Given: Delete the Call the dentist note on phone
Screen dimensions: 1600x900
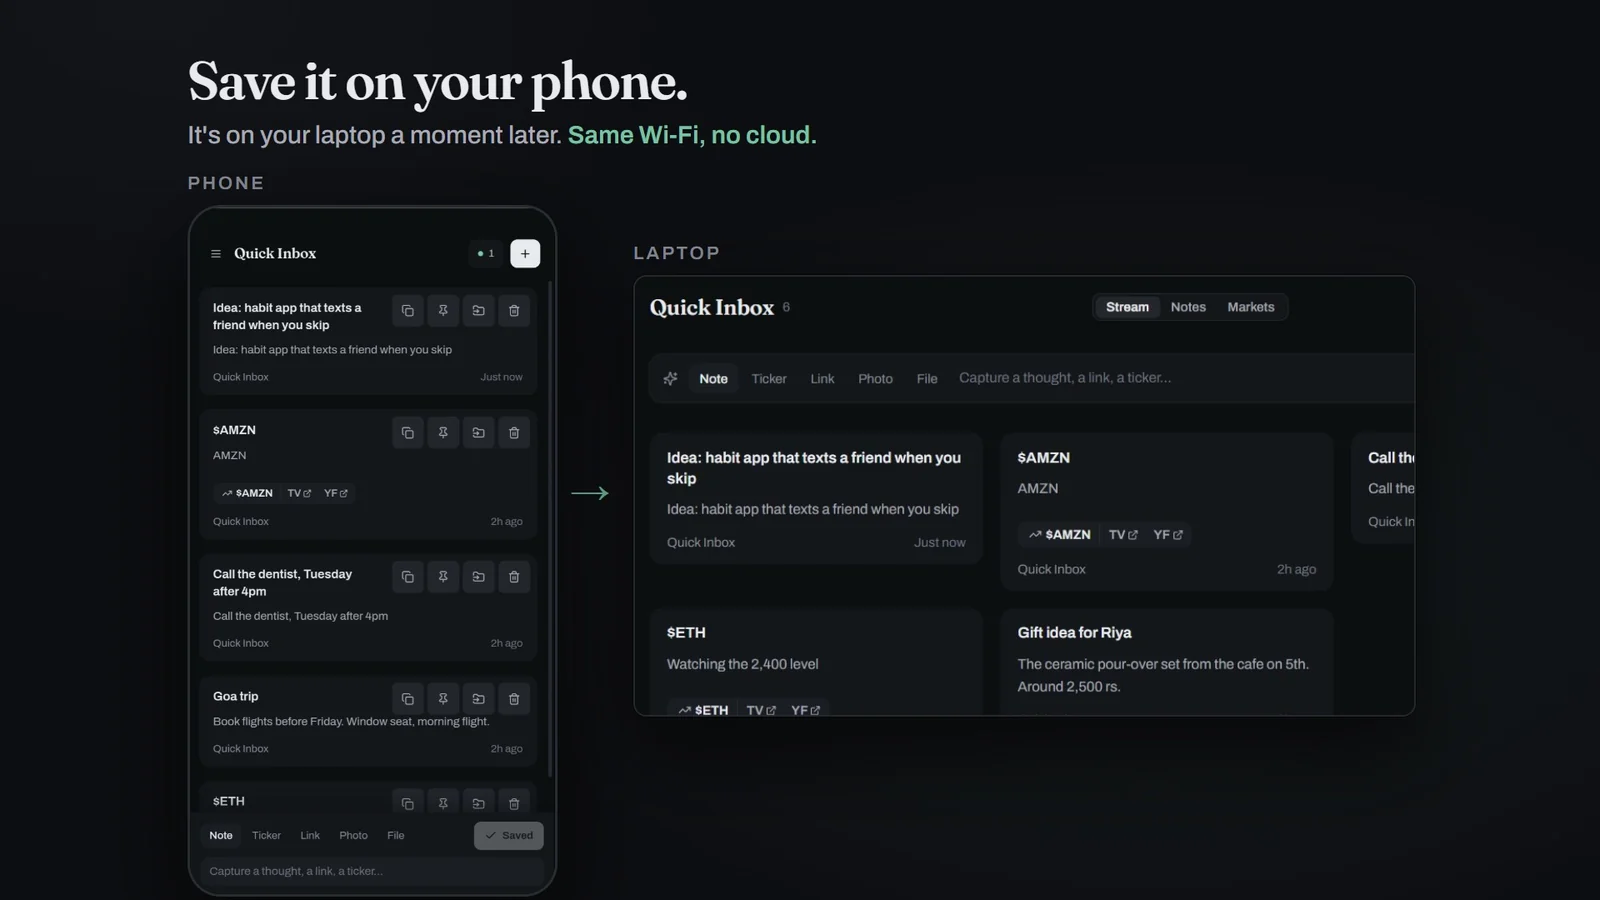Looking at the screenshot, I should coord(514,577).
